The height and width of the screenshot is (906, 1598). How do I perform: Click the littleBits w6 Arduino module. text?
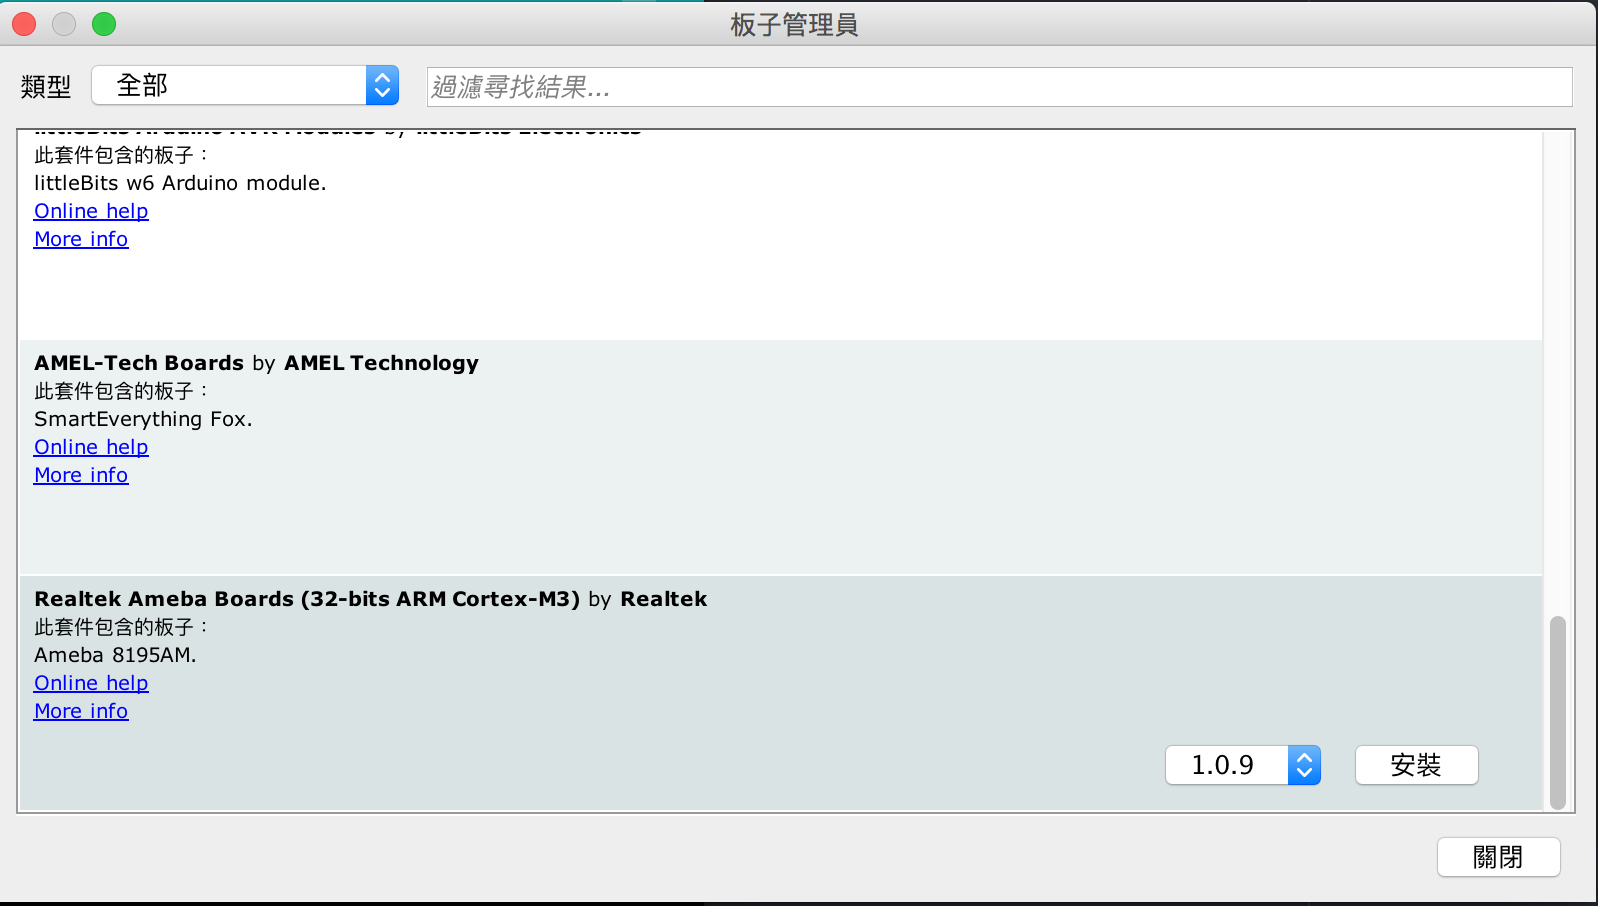tap(180, 183)
